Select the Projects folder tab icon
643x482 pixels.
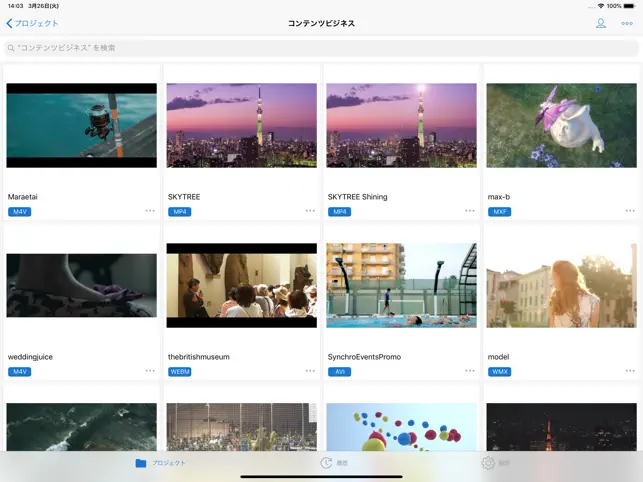pos(141,463)
